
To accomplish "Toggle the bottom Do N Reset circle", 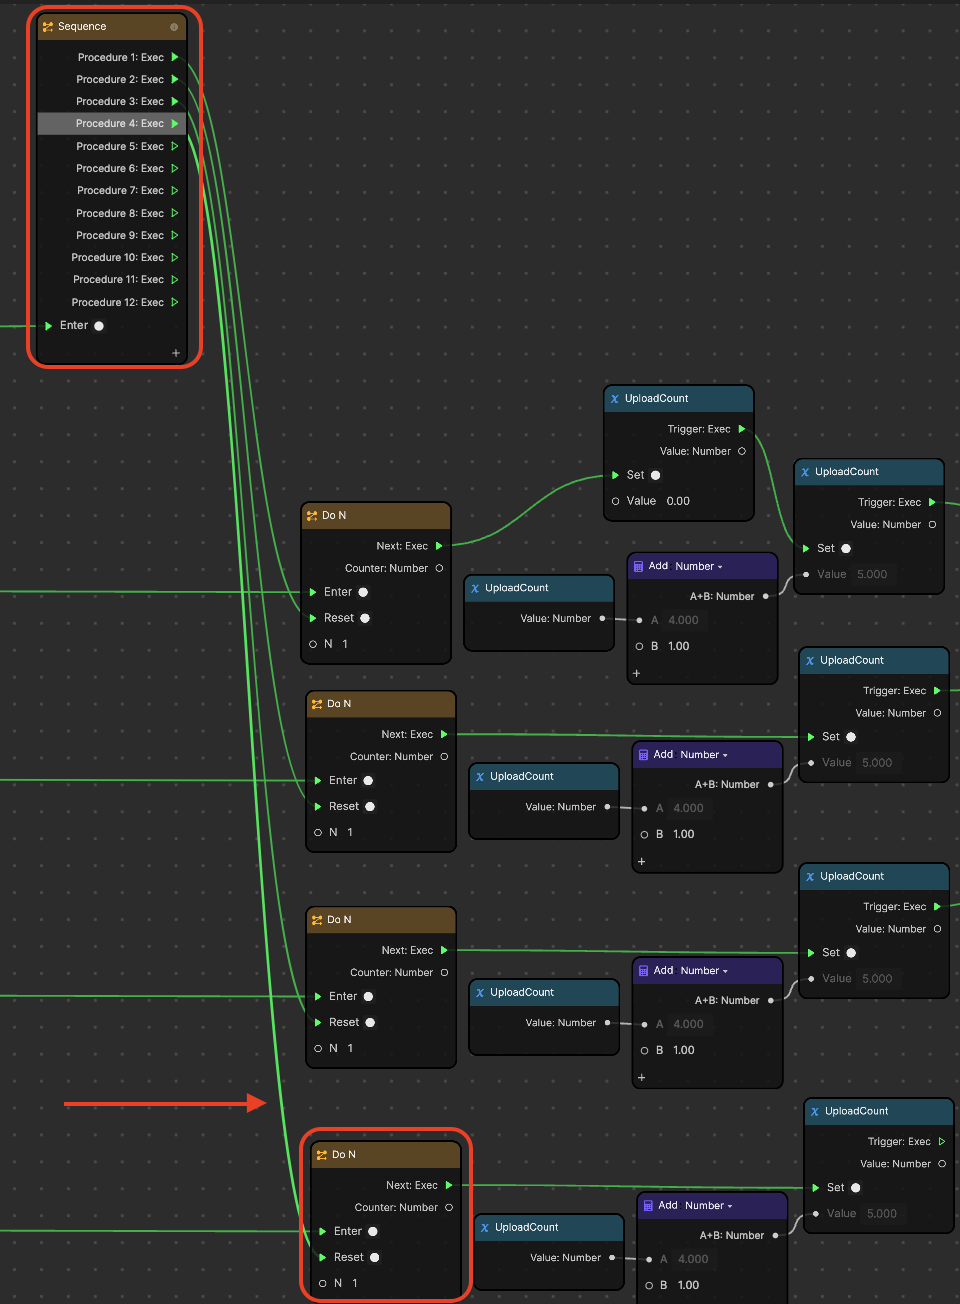I will click(375, 1257).
